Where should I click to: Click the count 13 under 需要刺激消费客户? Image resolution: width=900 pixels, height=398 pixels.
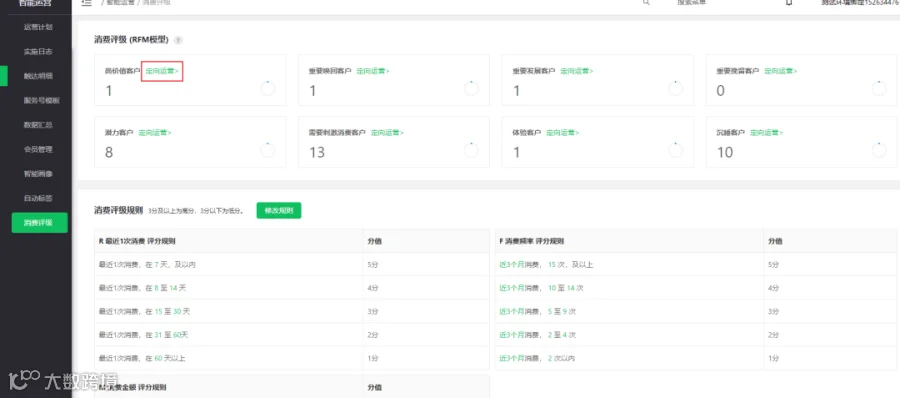tap(317, 152)
